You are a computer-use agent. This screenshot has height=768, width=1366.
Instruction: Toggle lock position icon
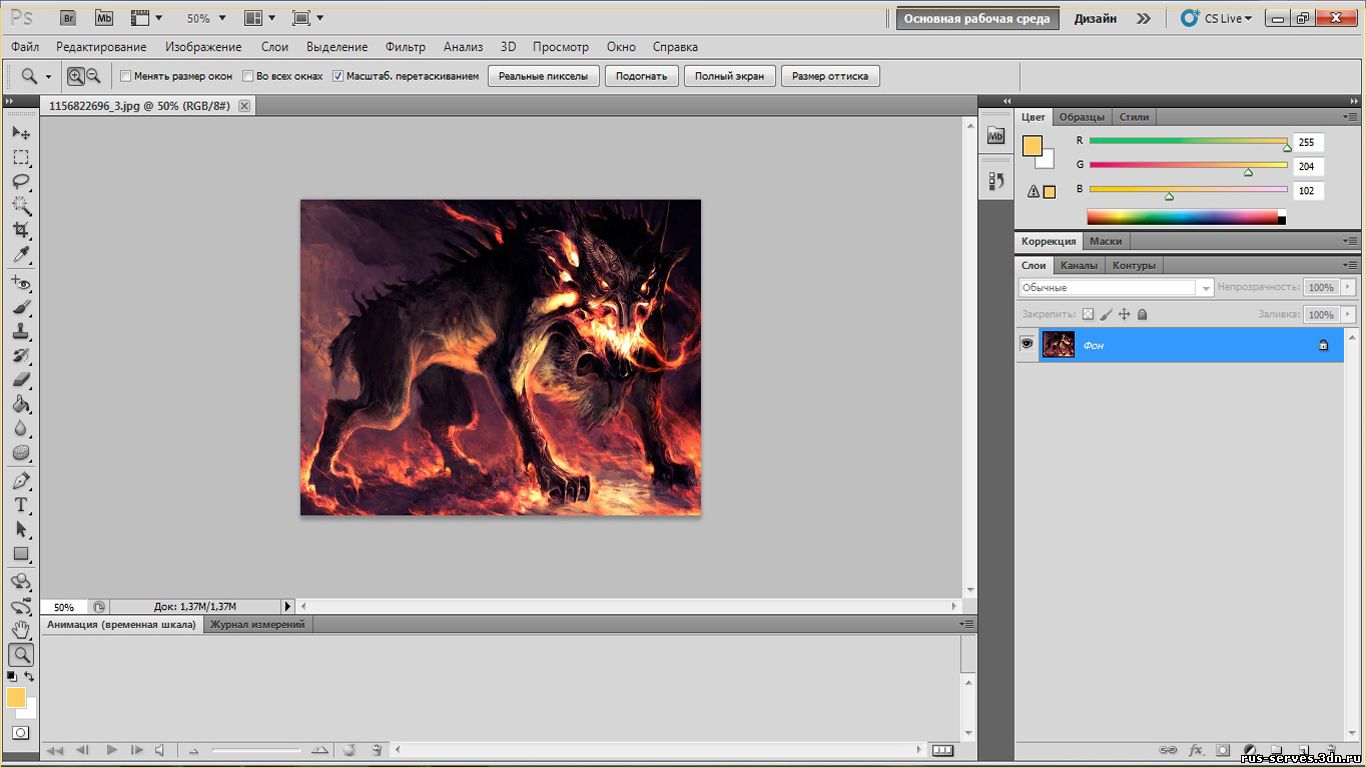[x=1124, y=314]
